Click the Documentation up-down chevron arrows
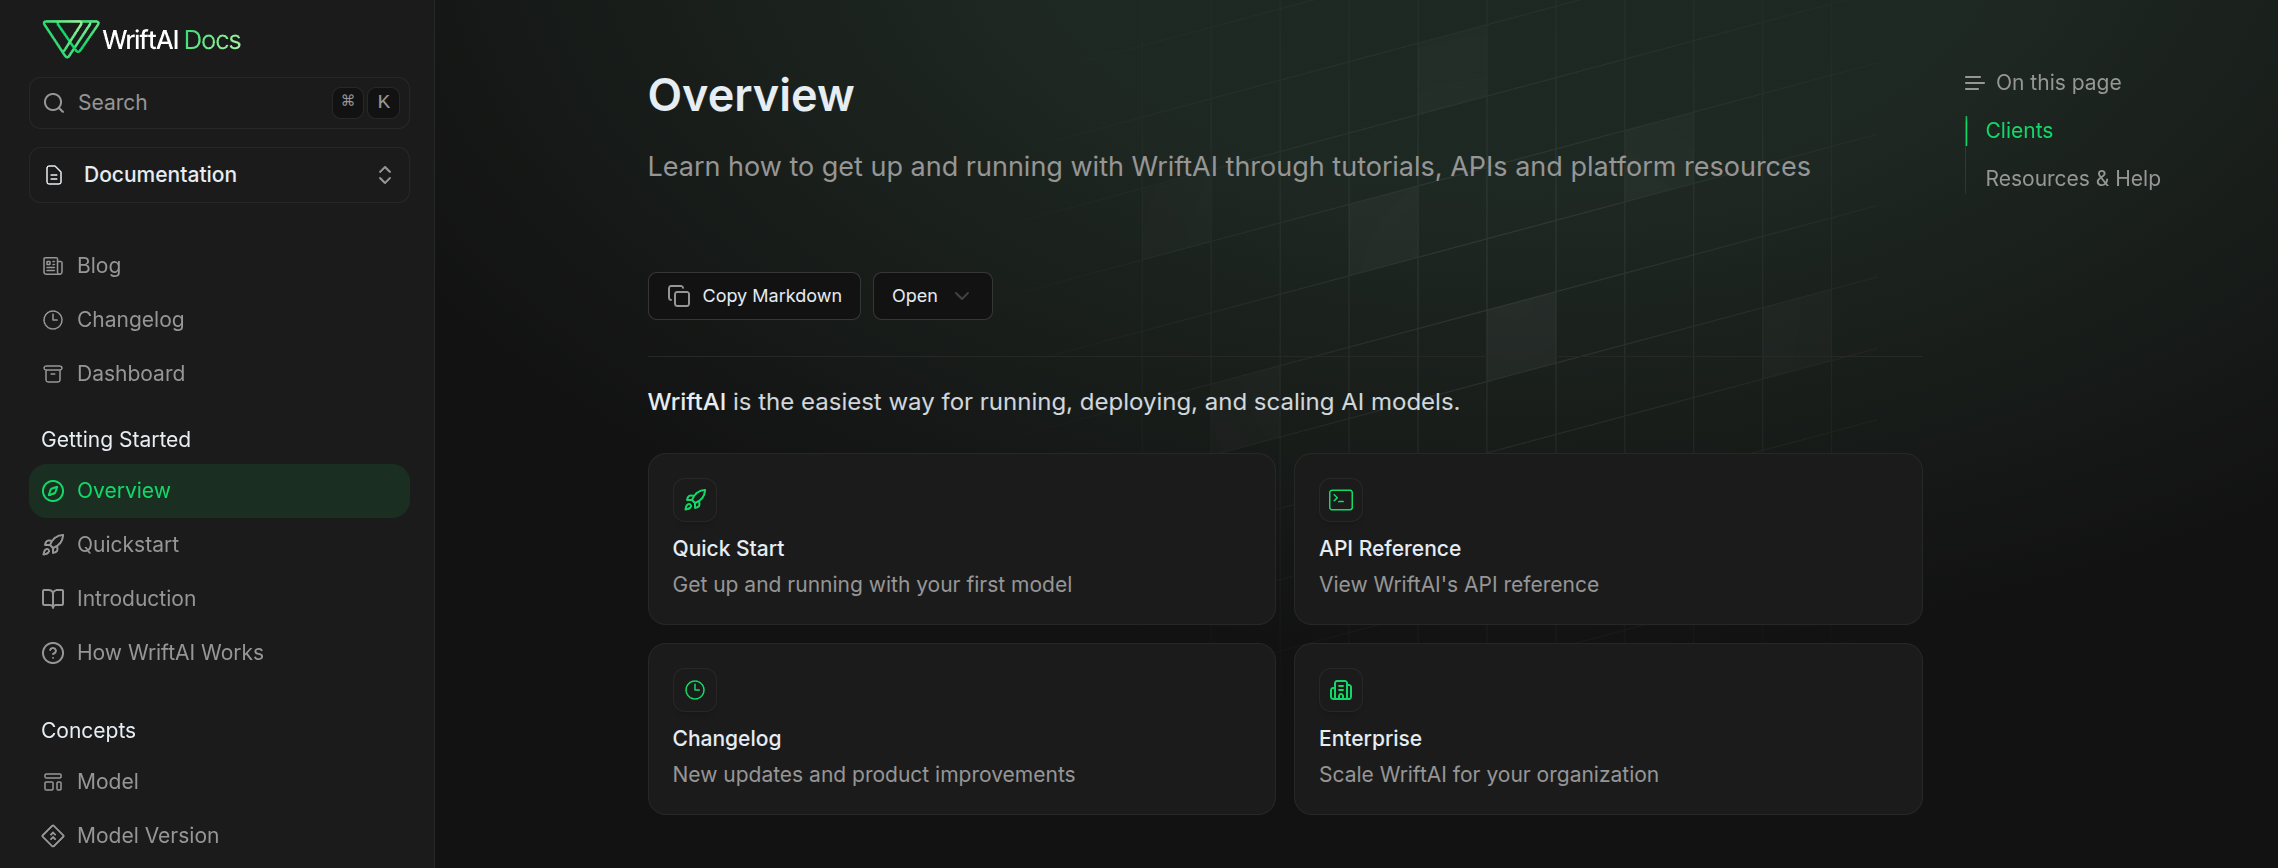 click(385, 175)
